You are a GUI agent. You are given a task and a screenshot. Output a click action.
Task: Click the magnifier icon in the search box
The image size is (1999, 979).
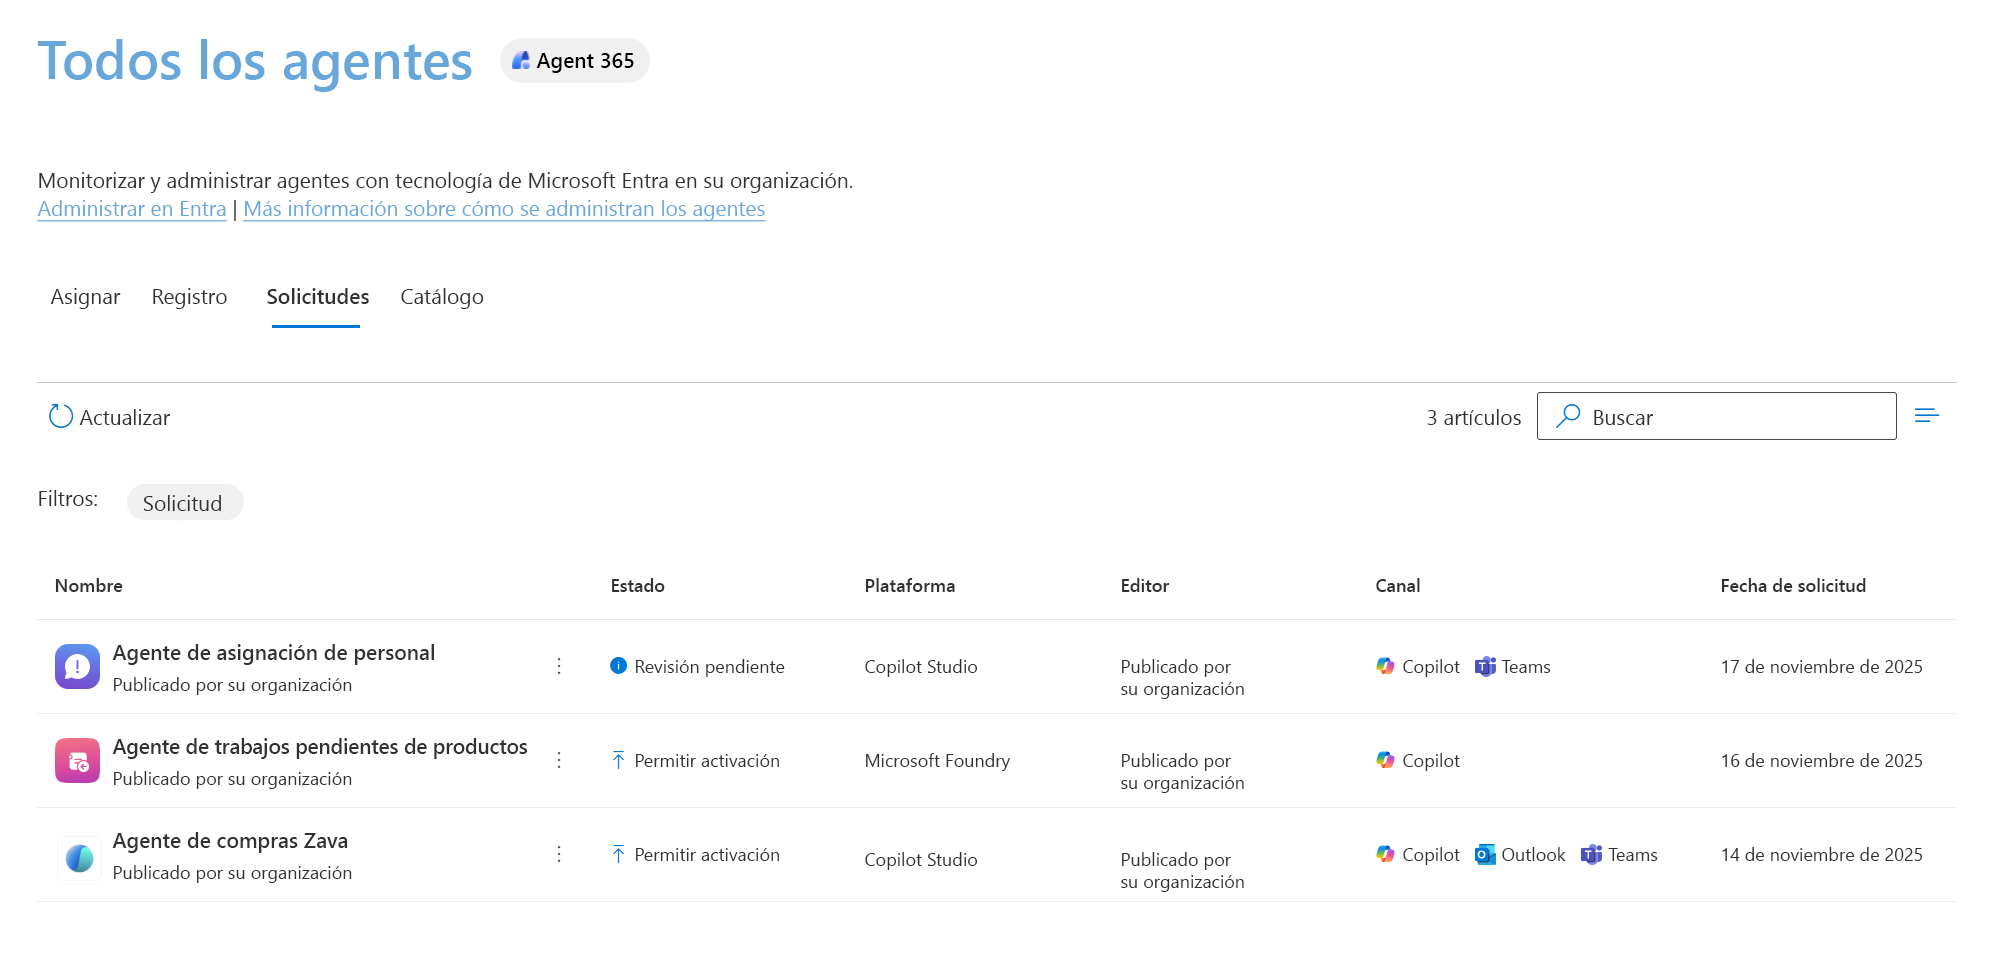pyautogui.click(x=1568, y=416)
